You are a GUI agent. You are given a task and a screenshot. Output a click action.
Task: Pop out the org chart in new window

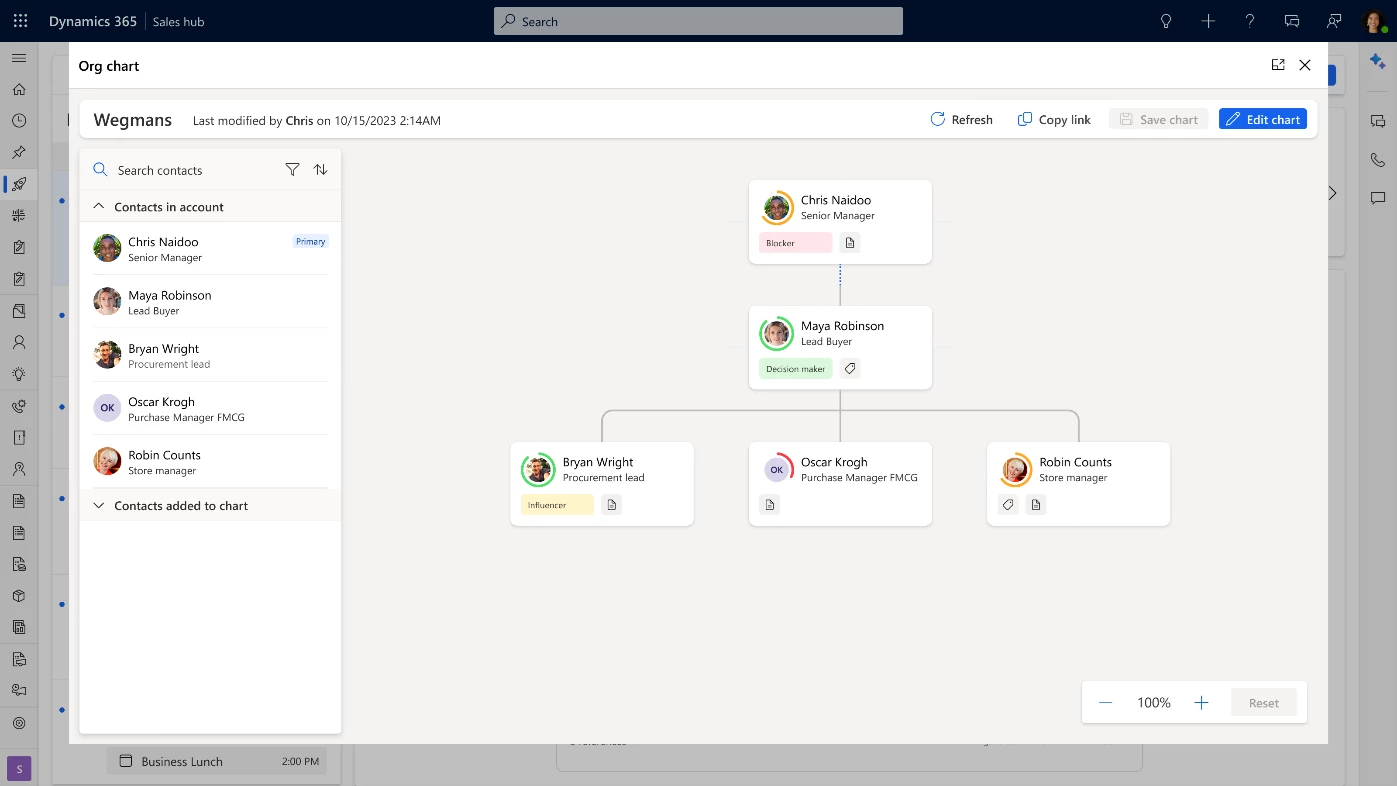point(1278,64)
